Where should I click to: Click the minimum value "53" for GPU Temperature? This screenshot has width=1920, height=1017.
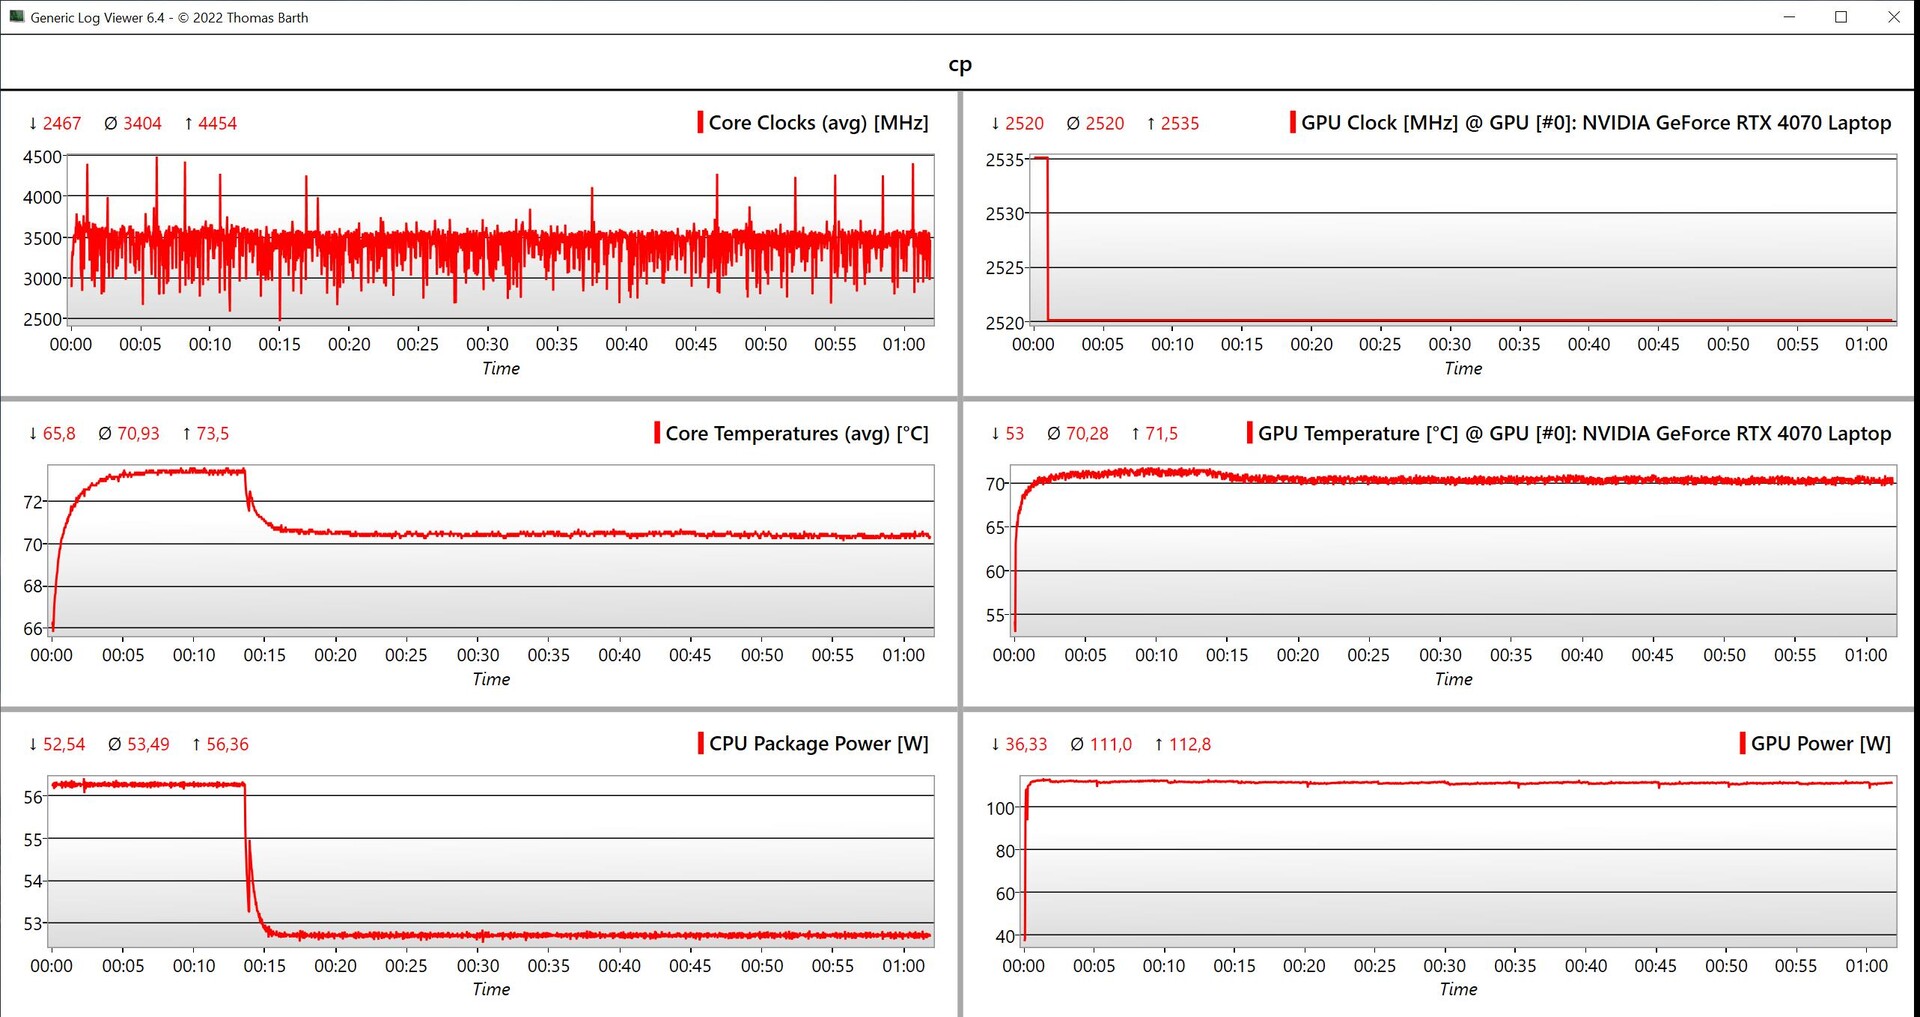1015,434
